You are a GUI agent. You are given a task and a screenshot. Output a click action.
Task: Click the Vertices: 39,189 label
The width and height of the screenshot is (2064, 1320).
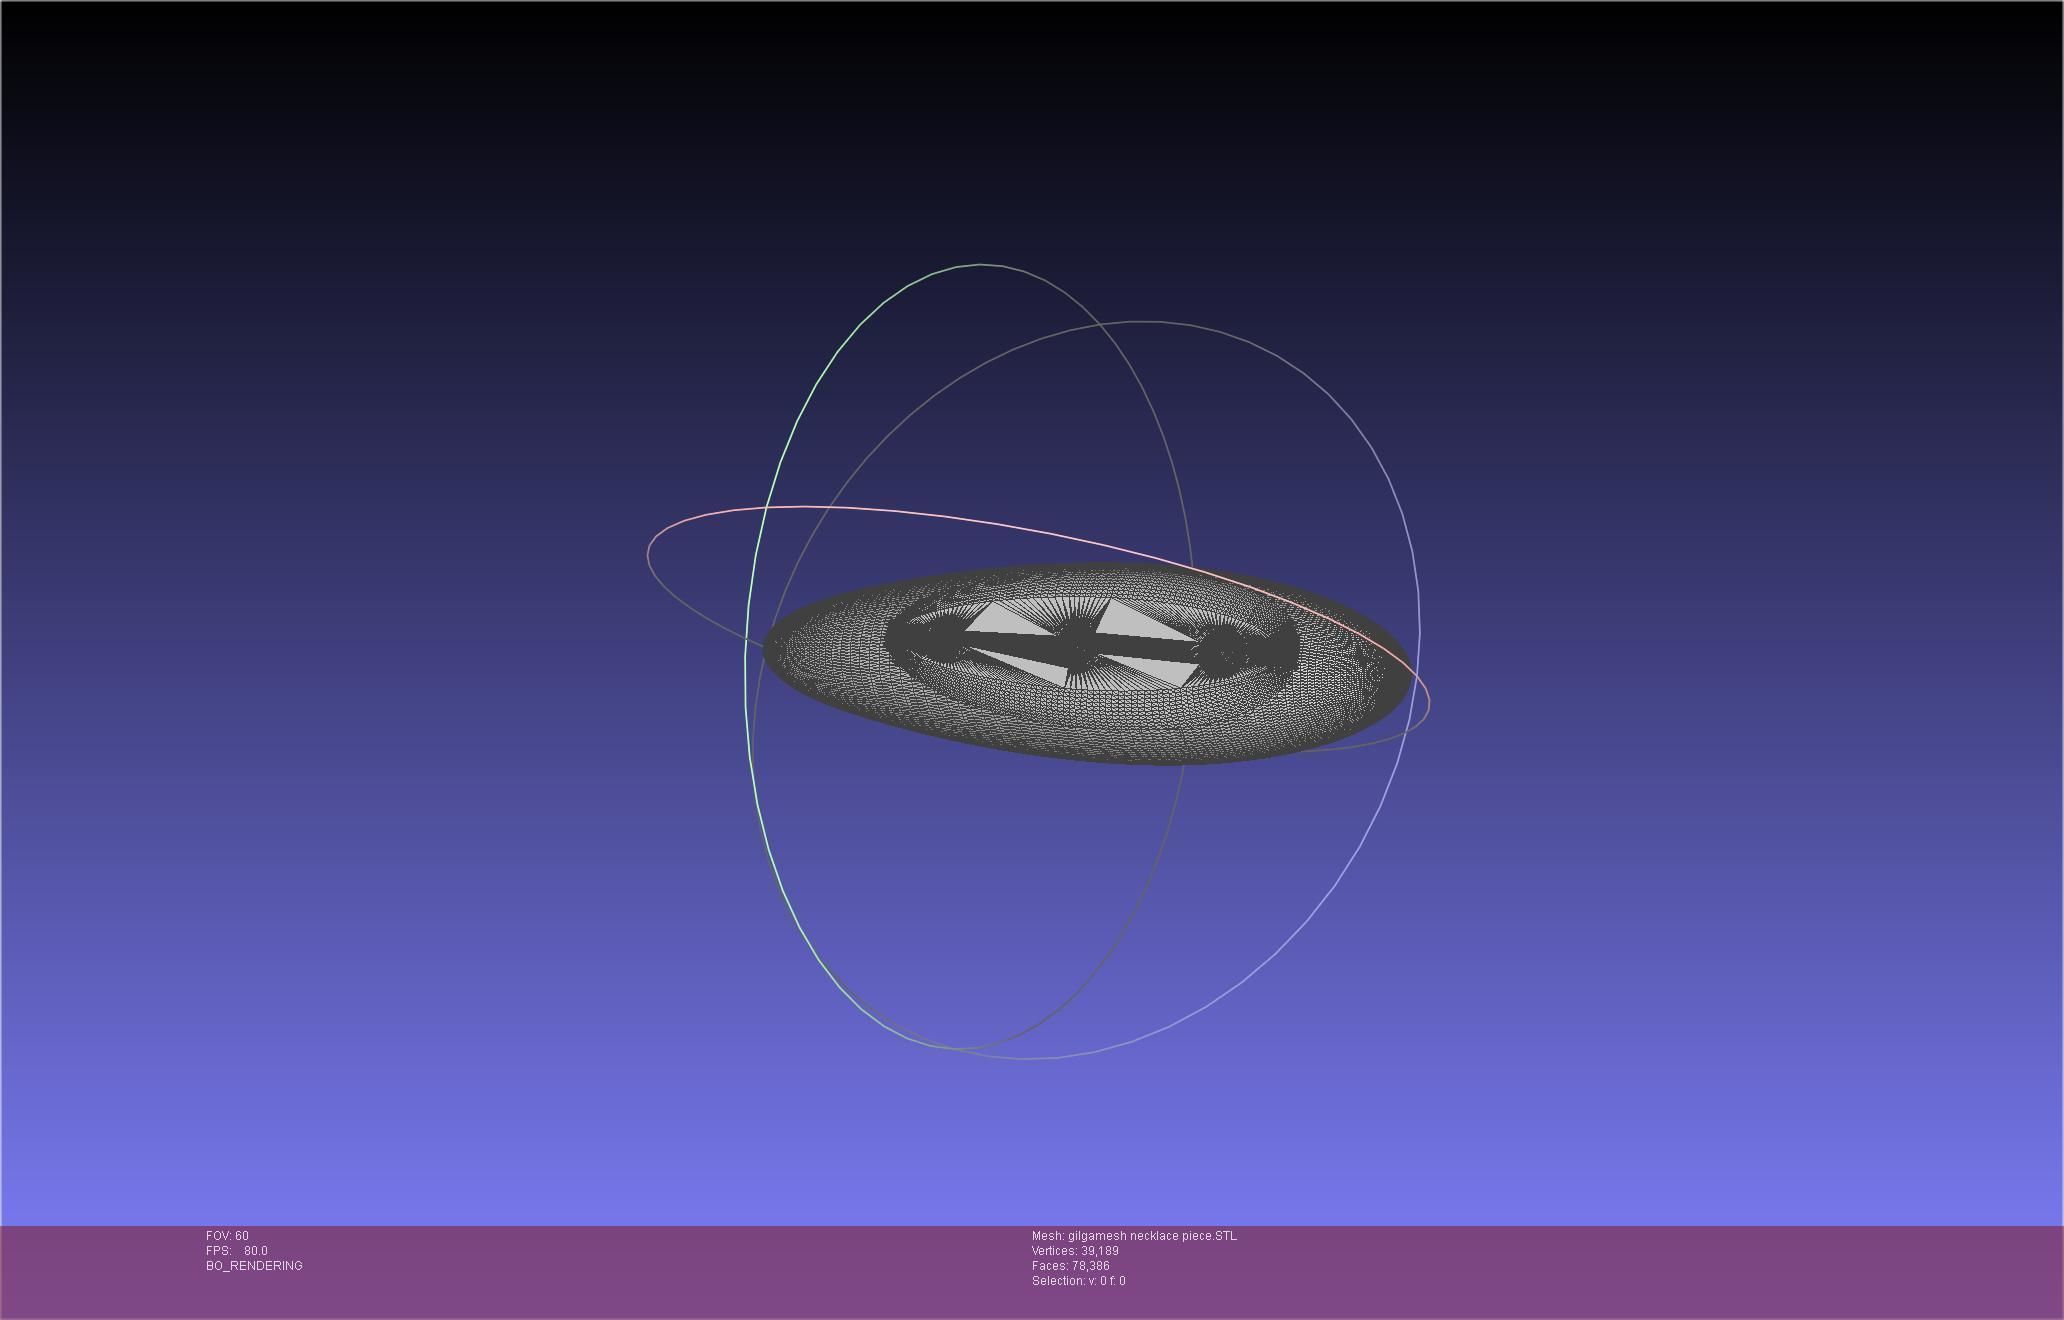coord(1075,1251)
